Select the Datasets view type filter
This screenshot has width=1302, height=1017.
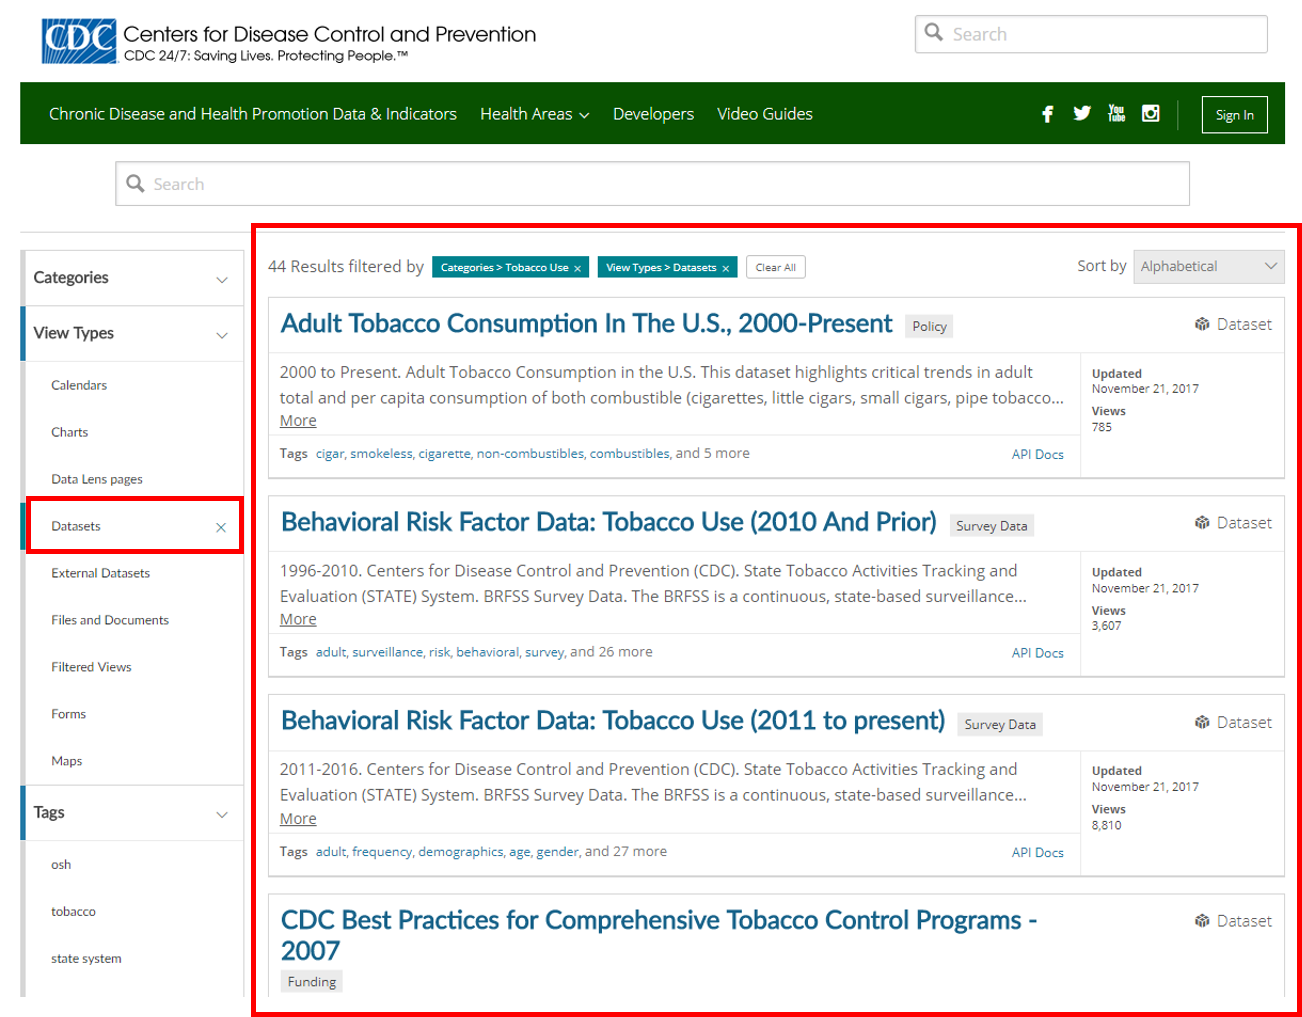76,526
